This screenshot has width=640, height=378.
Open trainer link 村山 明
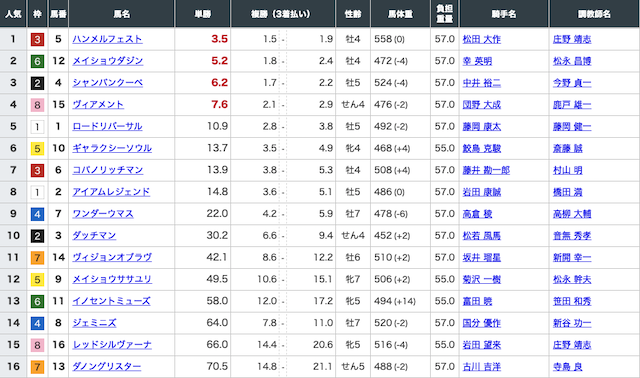coord(568,170)
